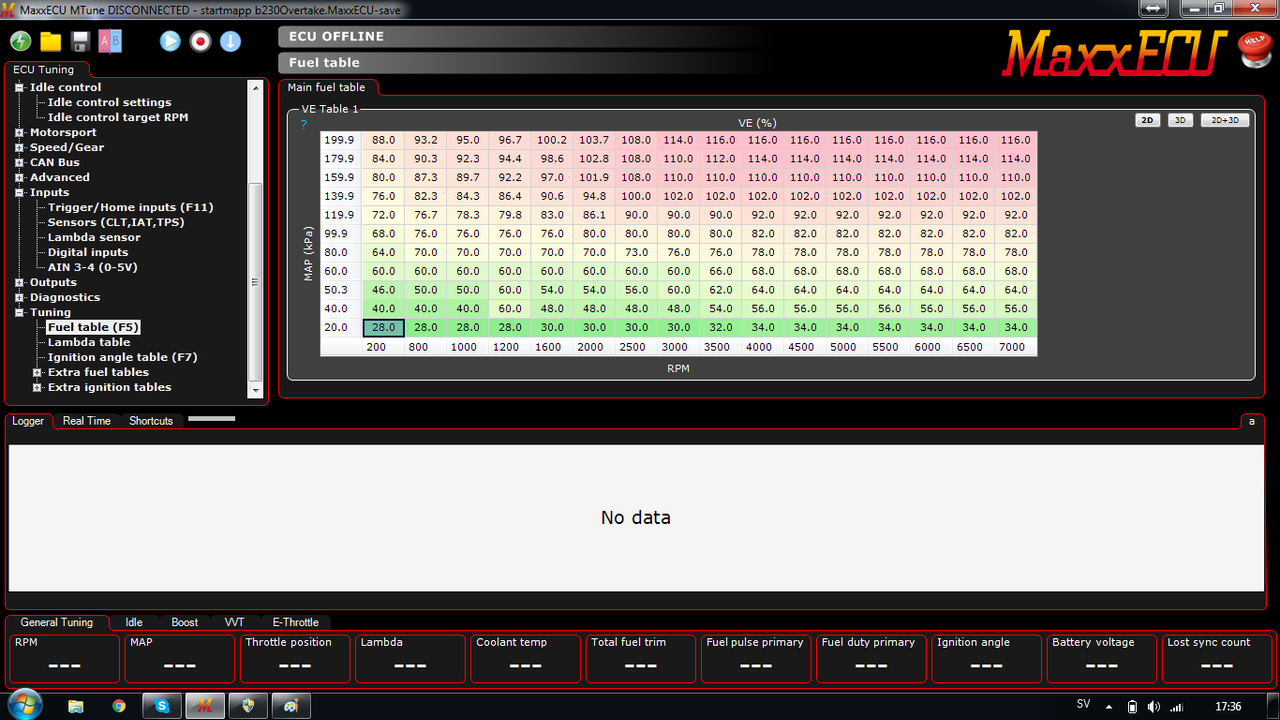Image resolution: width=1280 pixels, height=720 pixels.
Task: Select Fuel table (F5) in the tree
Action: tap(93, 327)
